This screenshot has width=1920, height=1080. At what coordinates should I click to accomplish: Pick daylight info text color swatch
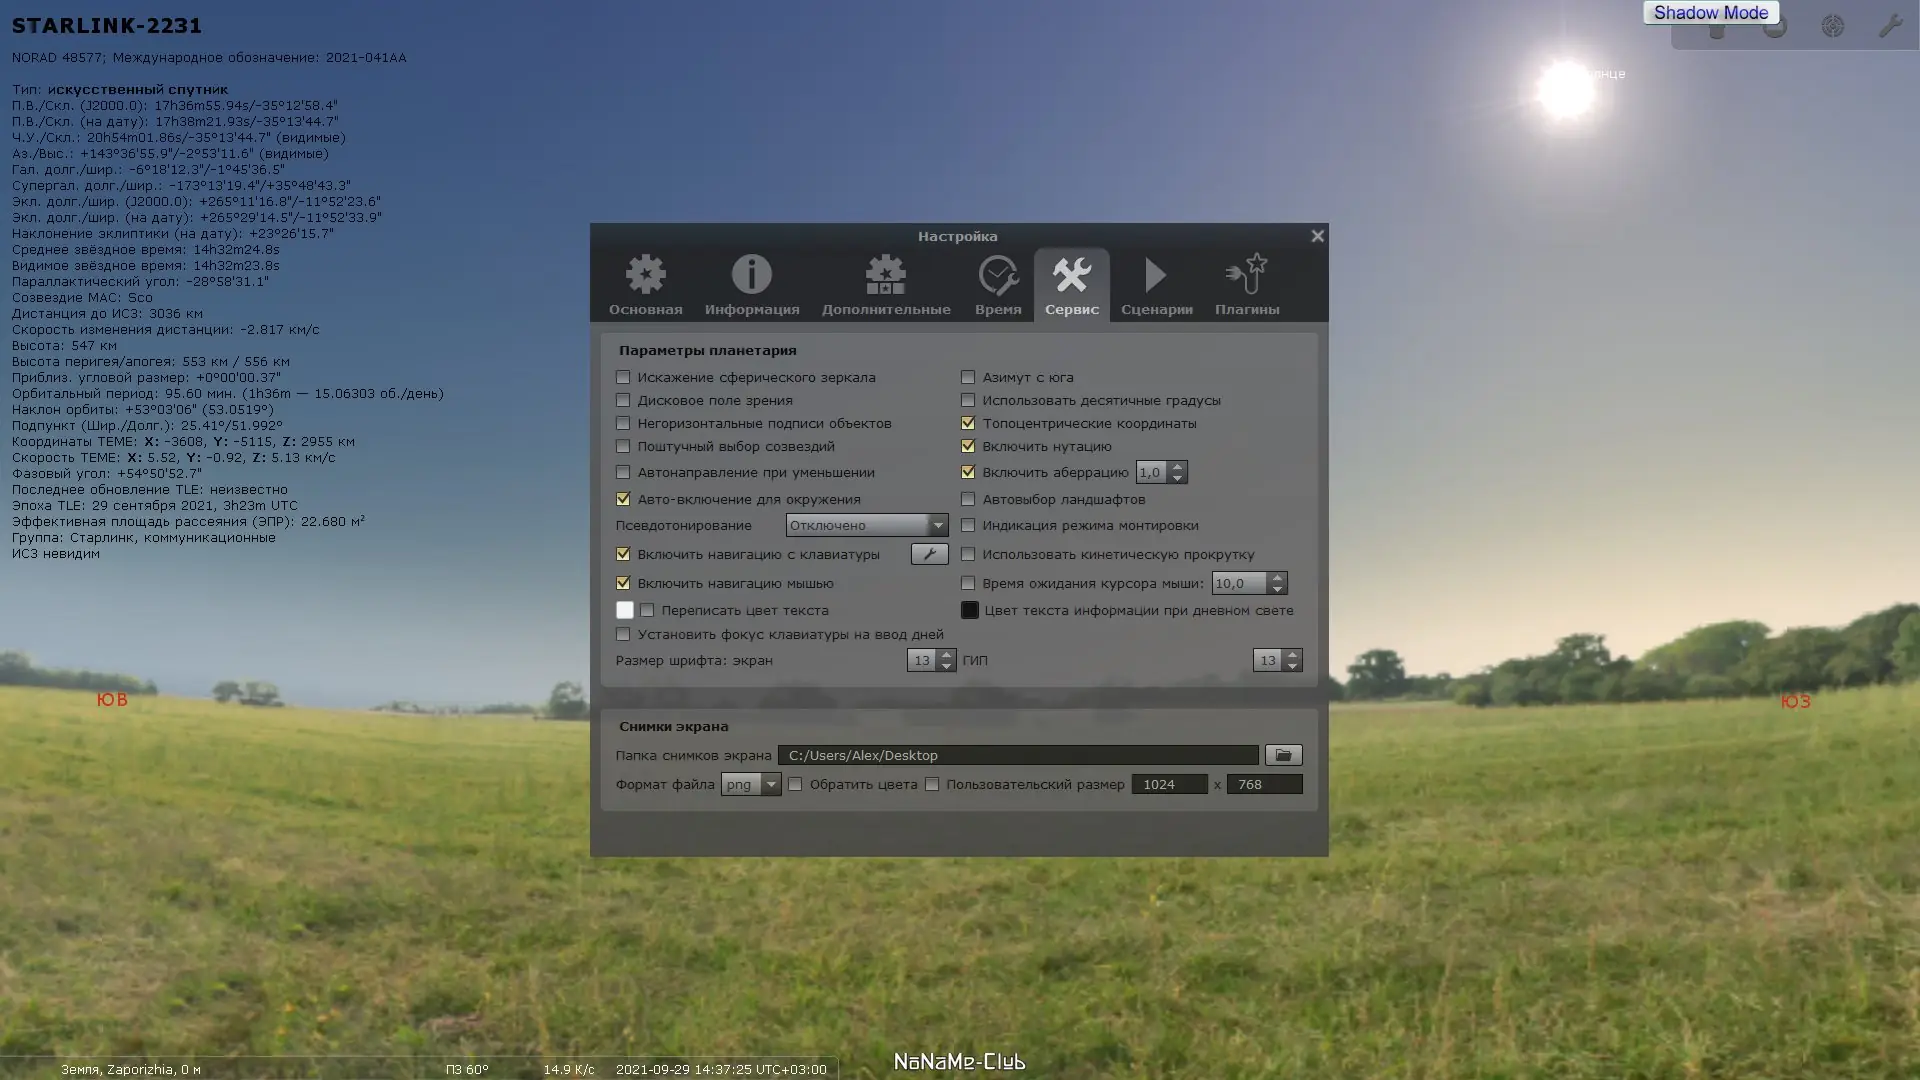pos(969,610)
